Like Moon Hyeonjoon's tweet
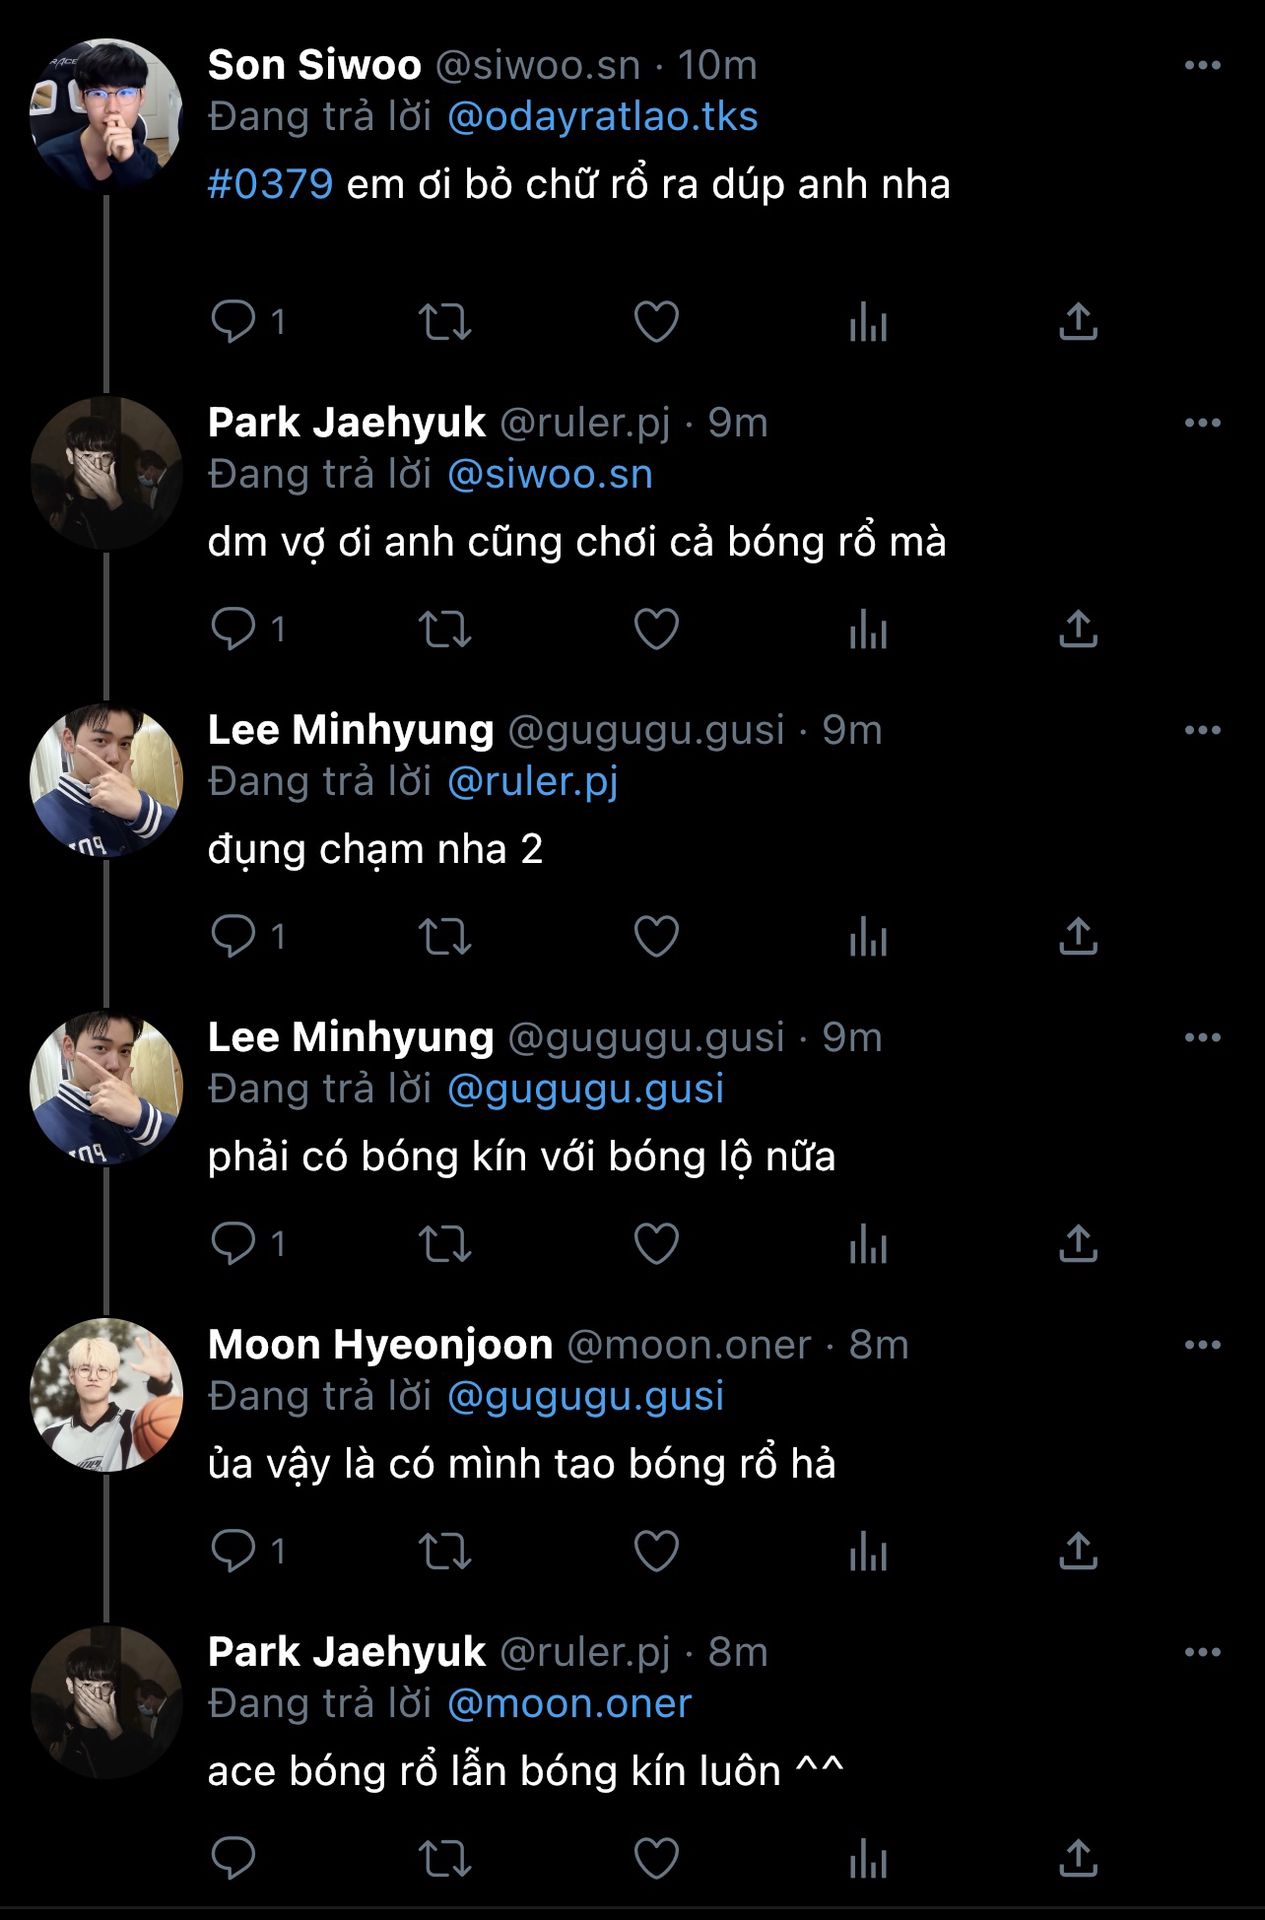 [x=656, y=1551]
